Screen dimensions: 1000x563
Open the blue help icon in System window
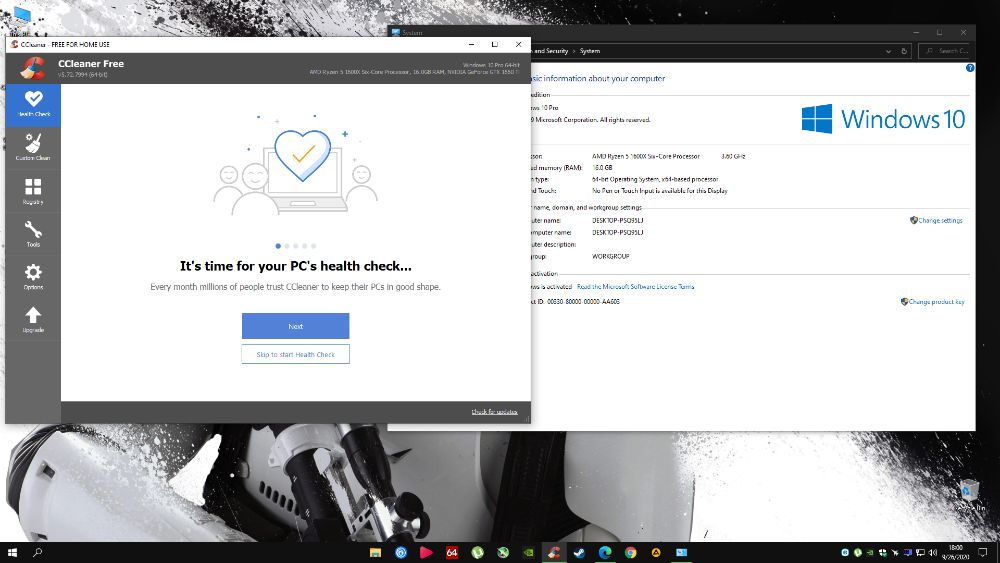pos(970,68)
